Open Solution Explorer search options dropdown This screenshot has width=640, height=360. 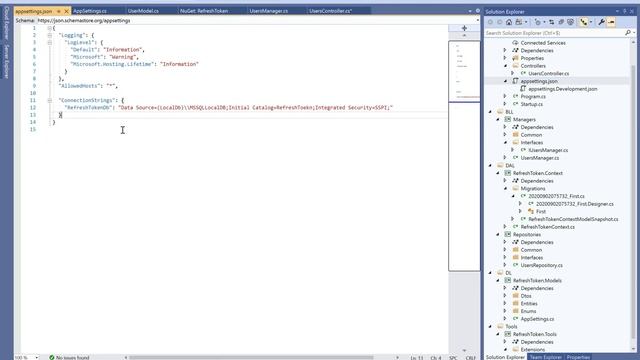click(x=634, y=33)
